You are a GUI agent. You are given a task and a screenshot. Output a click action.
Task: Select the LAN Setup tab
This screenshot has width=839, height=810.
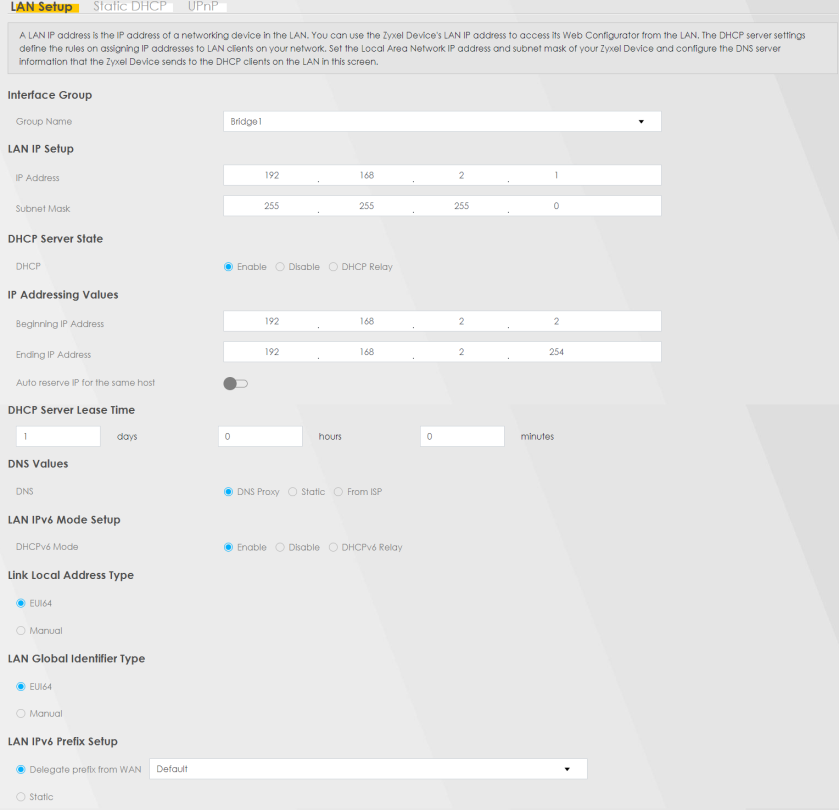pyautogui.click(x=41, y=7)
